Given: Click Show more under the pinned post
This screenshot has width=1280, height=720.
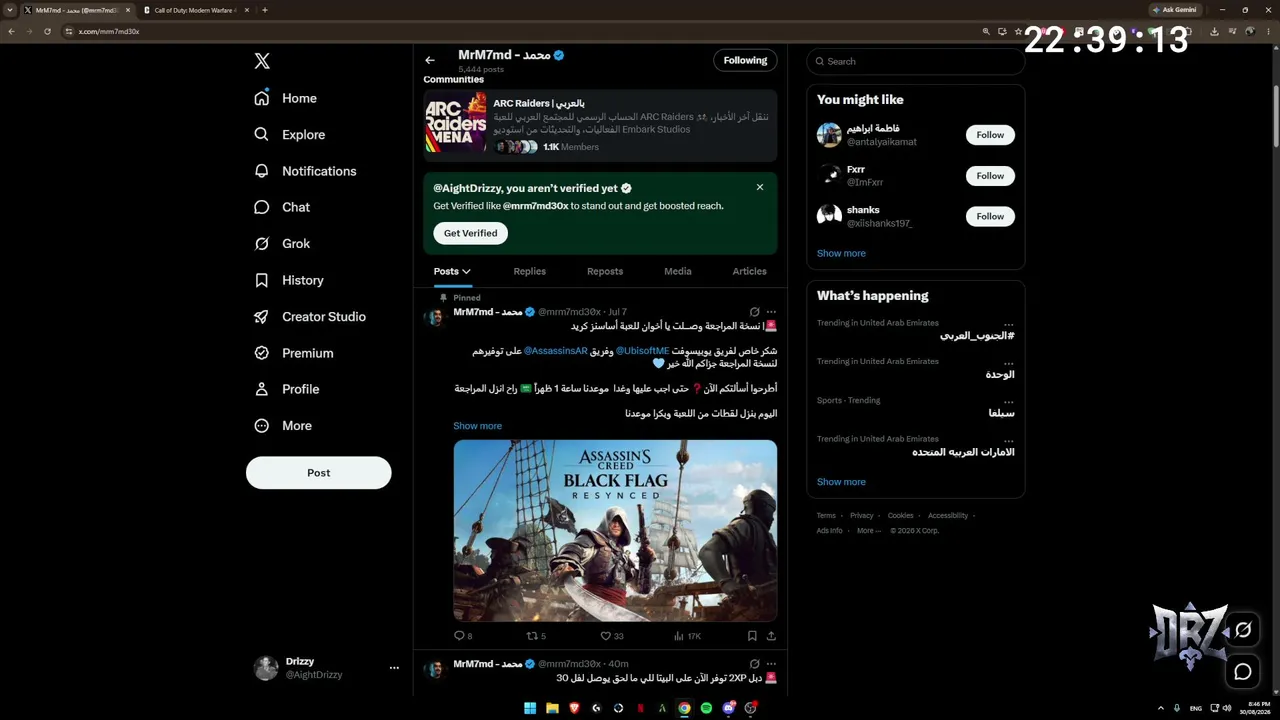Looking at the screenshot, I should (x=478, y=426).
